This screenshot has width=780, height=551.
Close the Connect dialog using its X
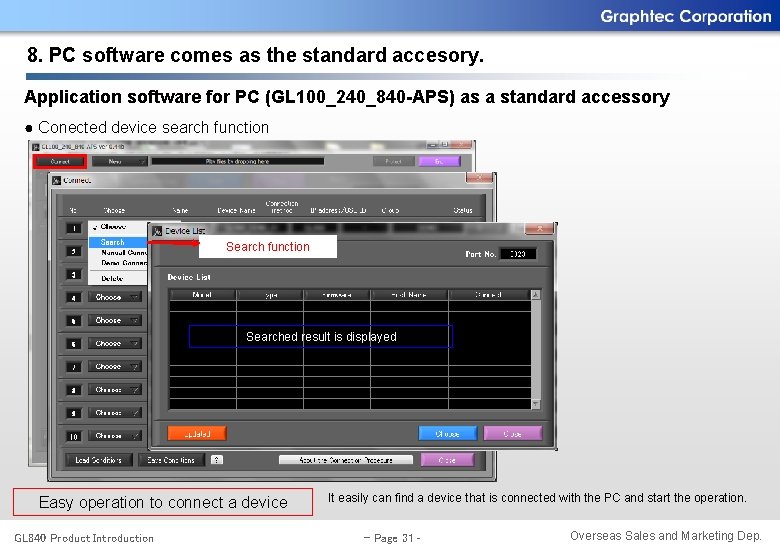click(479, 178)
